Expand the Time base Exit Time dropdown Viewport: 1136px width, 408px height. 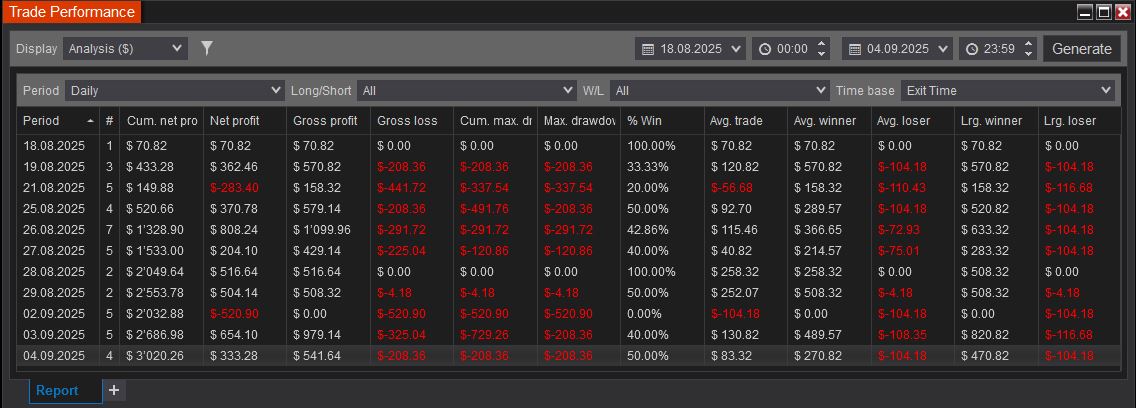(x=1007, y=91)
